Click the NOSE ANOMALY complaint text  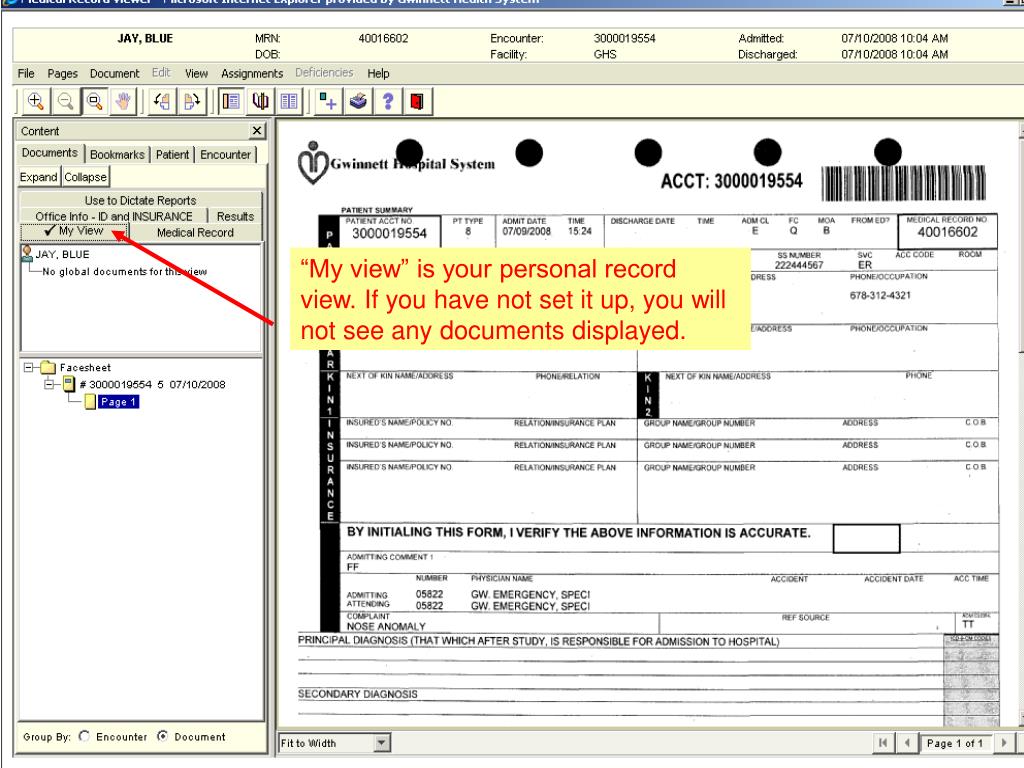click(x=386, y=626)
